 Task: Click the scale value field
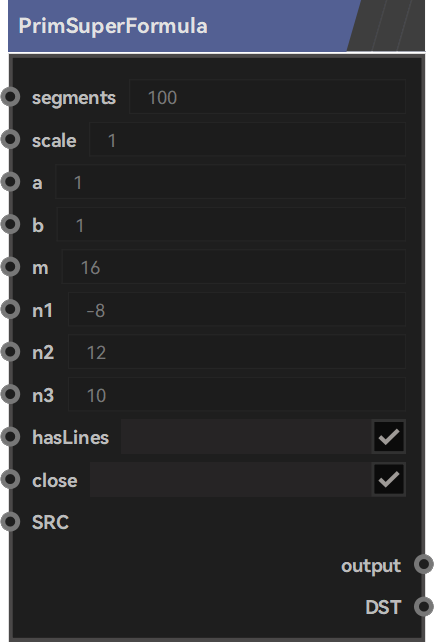pyautogui.click(x=247, y=140)
